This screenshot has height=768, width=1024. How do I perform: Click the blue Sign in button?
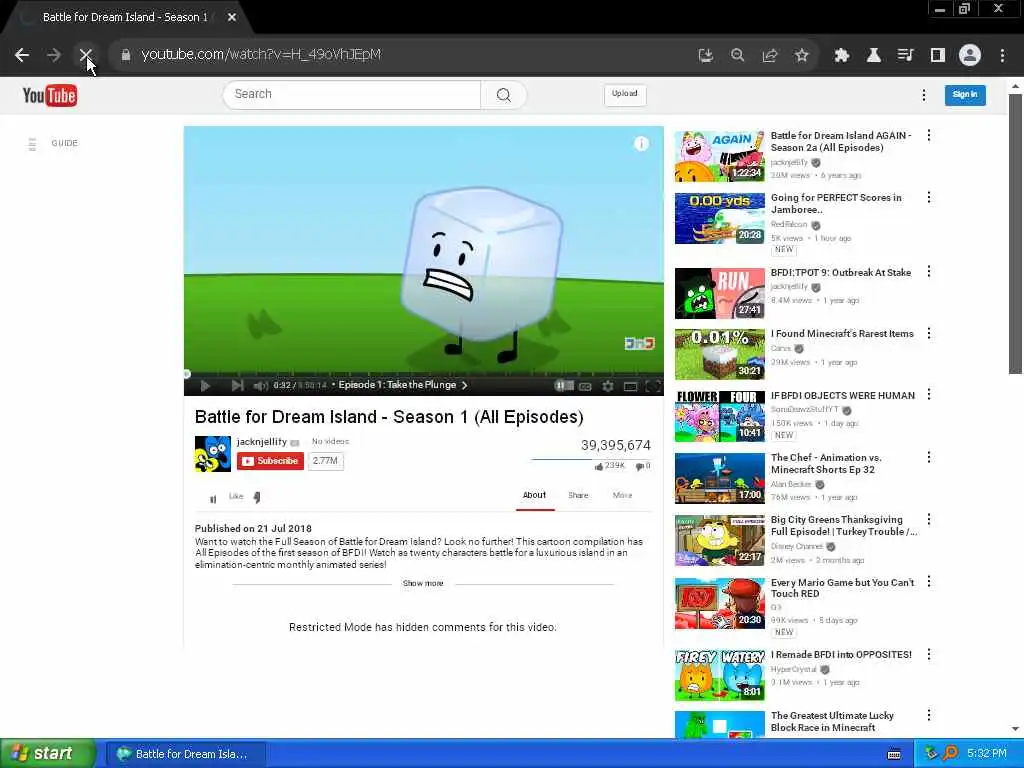click(x=965, y=95)
